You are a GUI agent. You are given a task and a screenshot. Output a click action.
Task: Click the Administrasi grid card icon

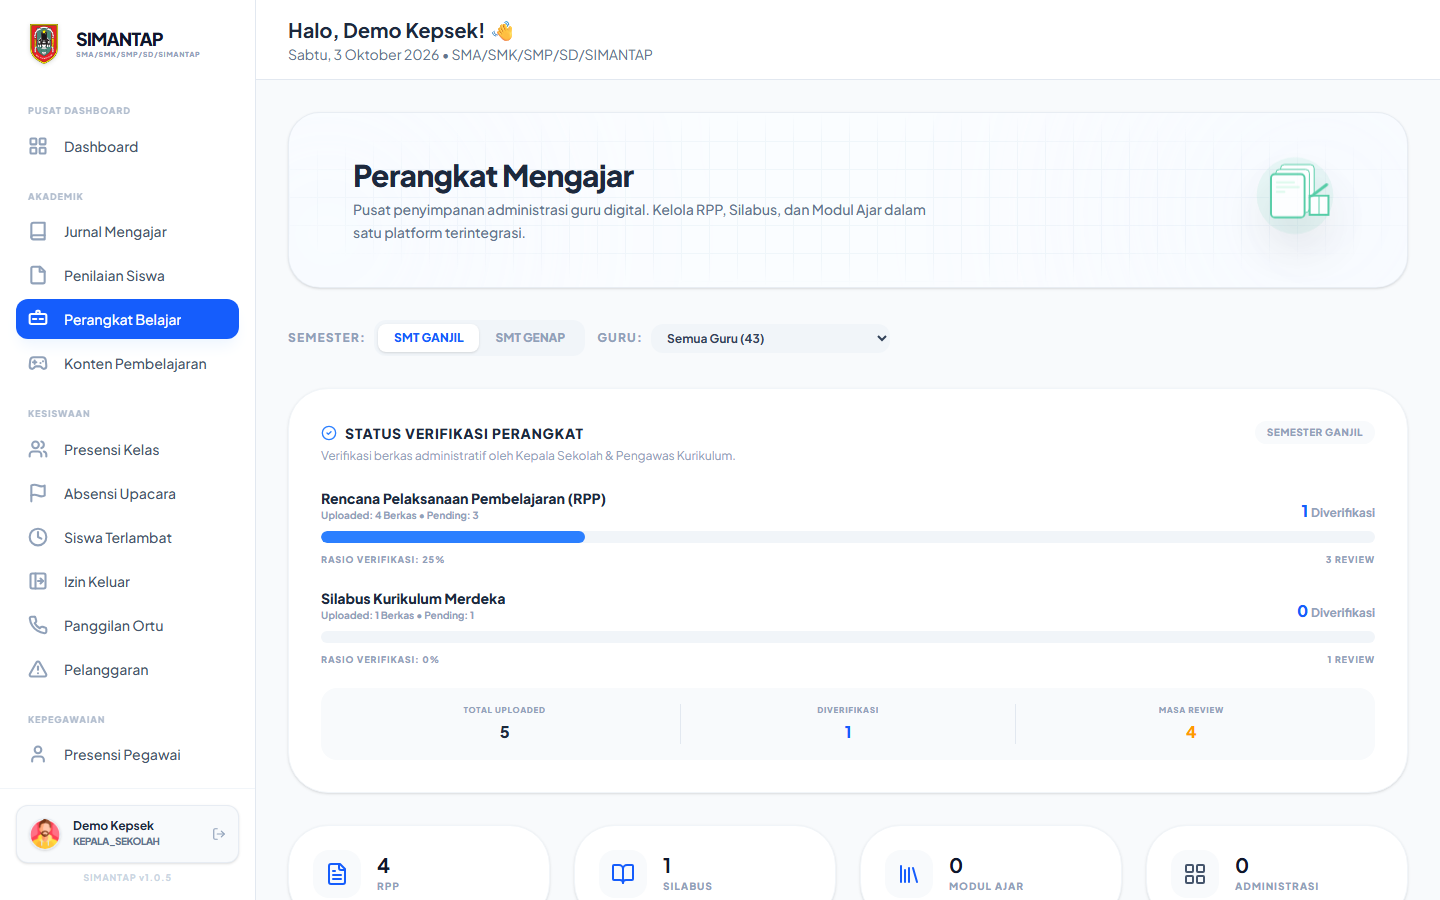1195,874
